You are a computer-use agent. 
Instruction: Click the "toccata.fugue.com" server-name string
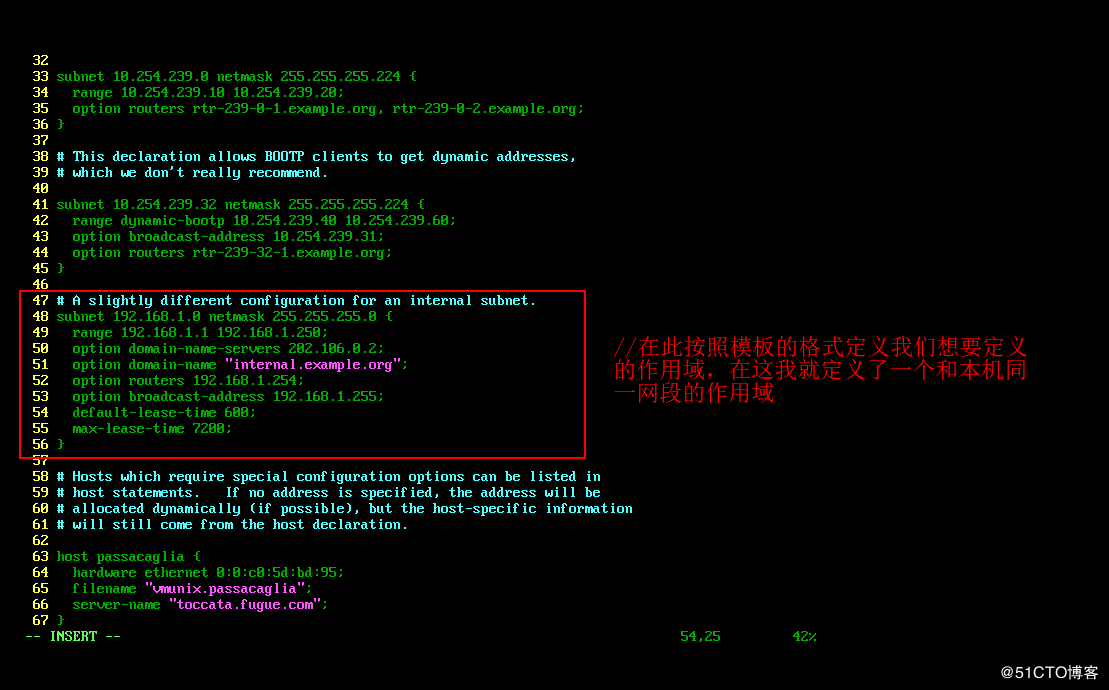[x=245, y=605]
